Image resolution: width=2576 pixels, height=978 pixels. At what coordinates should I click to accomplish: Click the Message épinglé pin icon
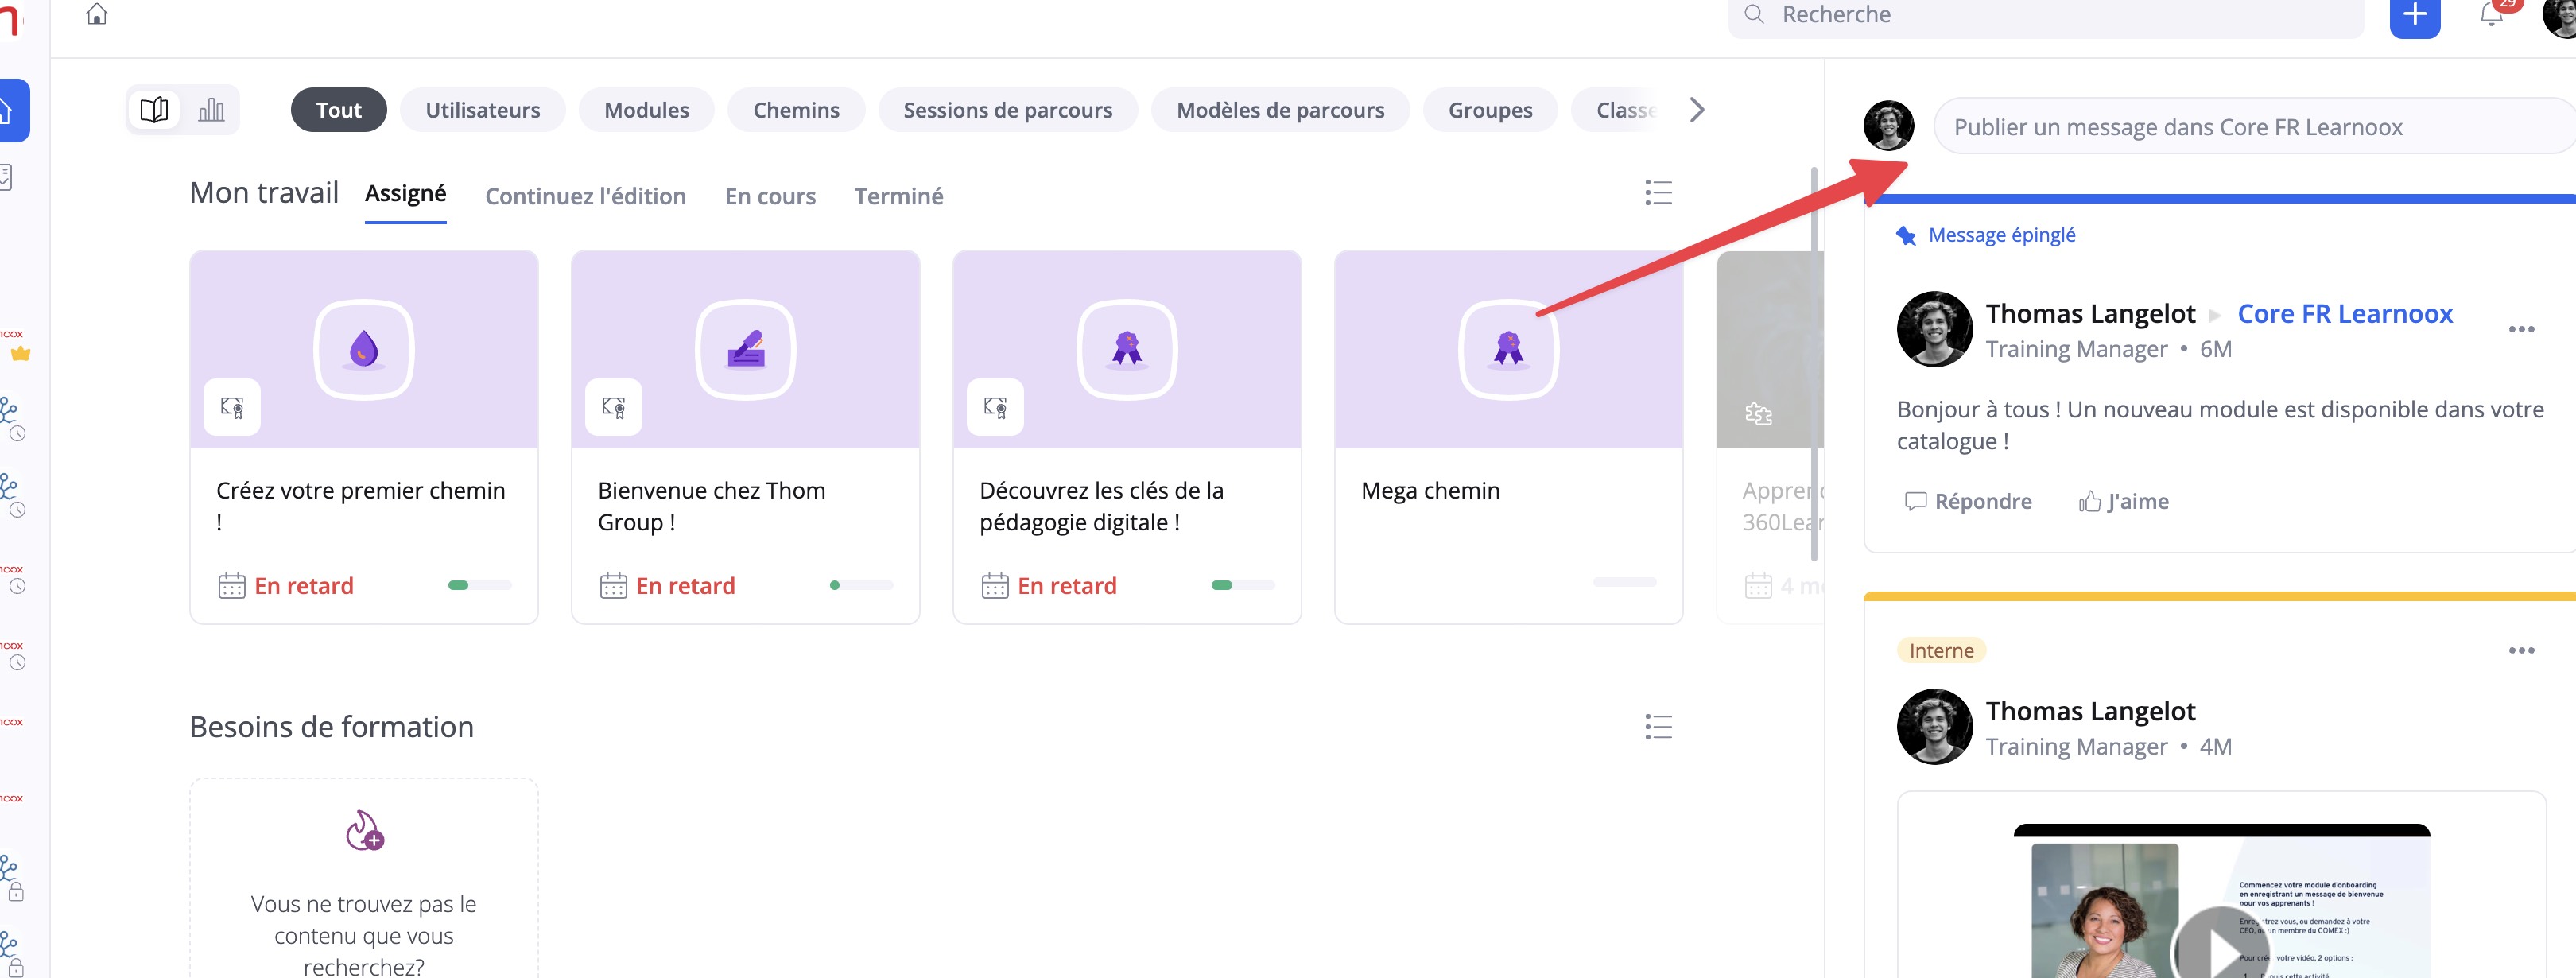point(1906,236)
